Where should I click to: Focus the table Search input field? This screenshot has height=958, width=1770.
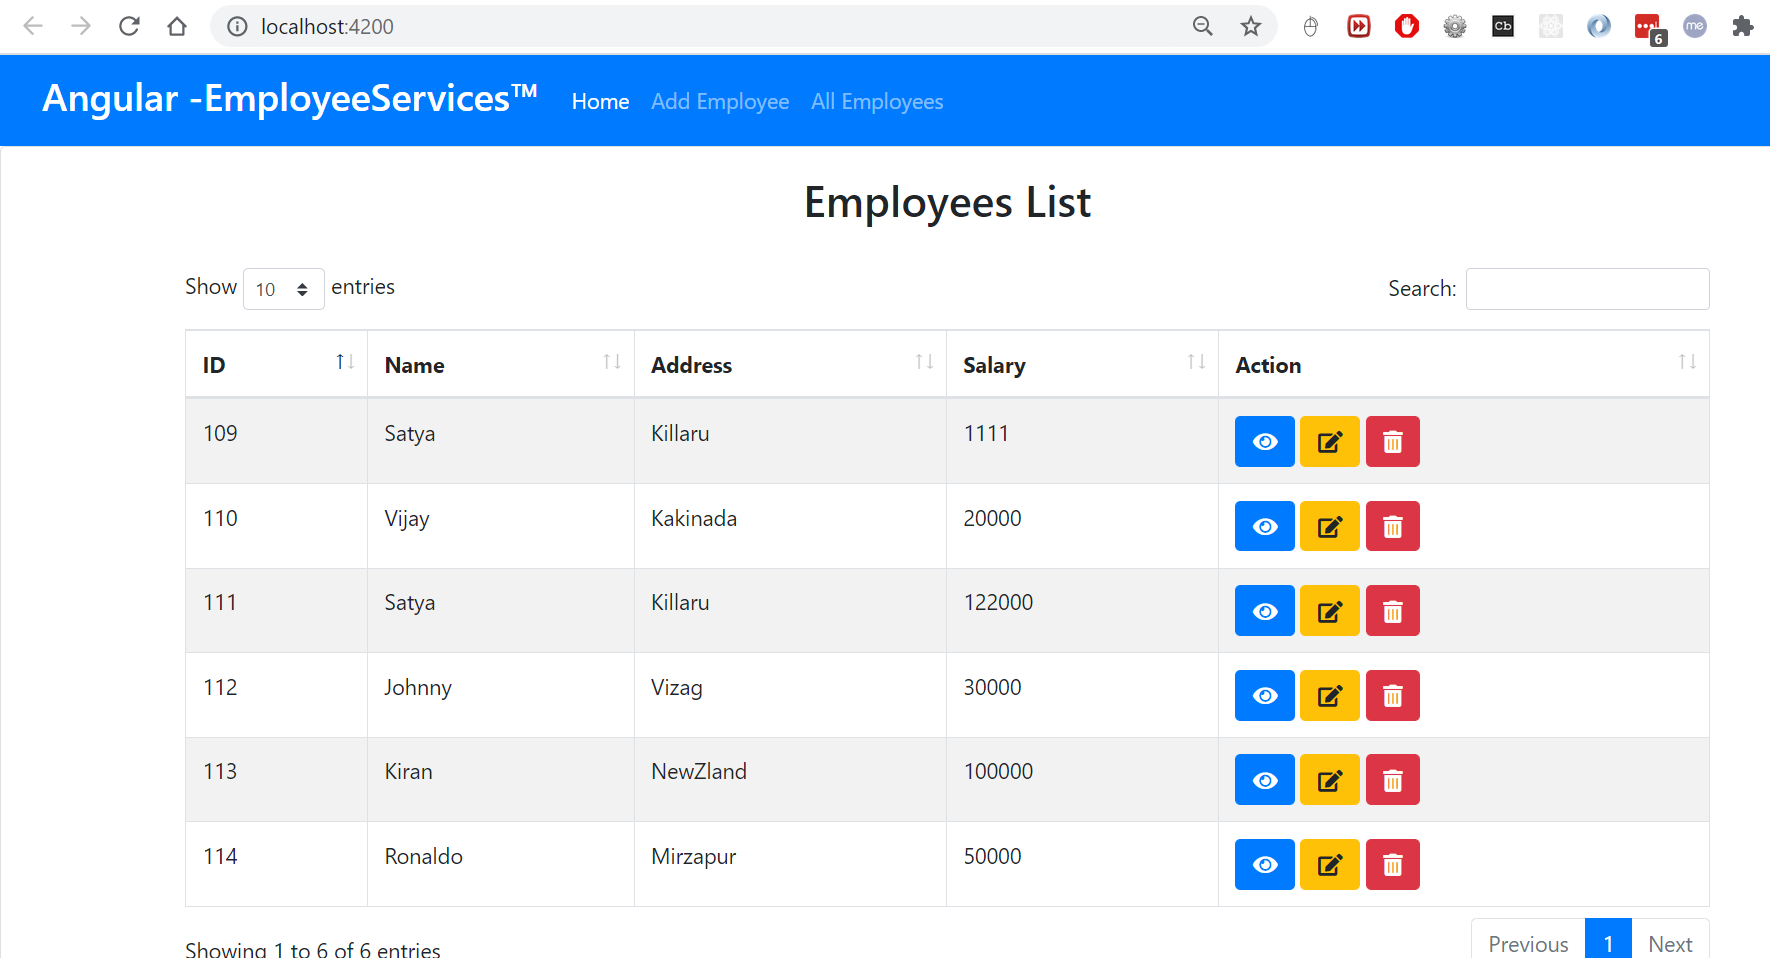click(x=1587, y=289)
